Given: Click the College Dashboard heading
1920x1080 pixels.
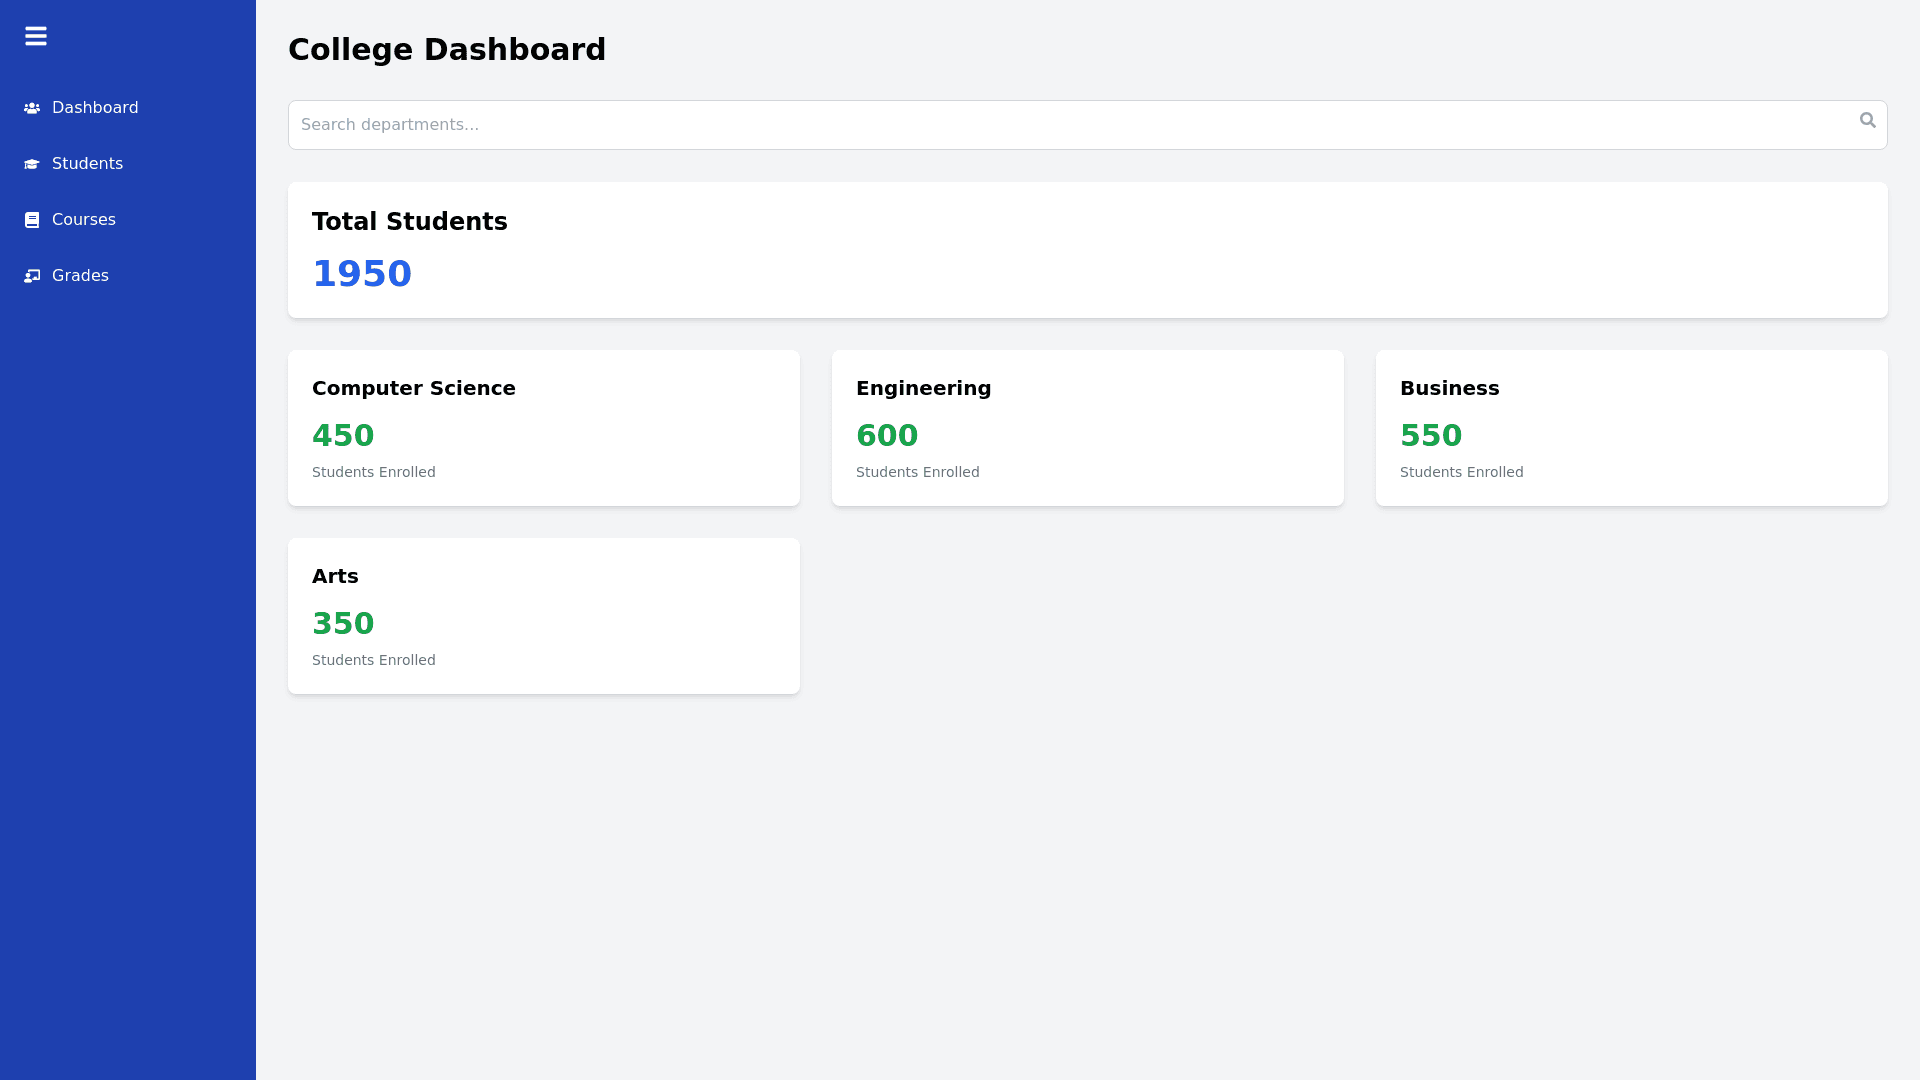Looking at the screenshot, I should tap(447, 49).
